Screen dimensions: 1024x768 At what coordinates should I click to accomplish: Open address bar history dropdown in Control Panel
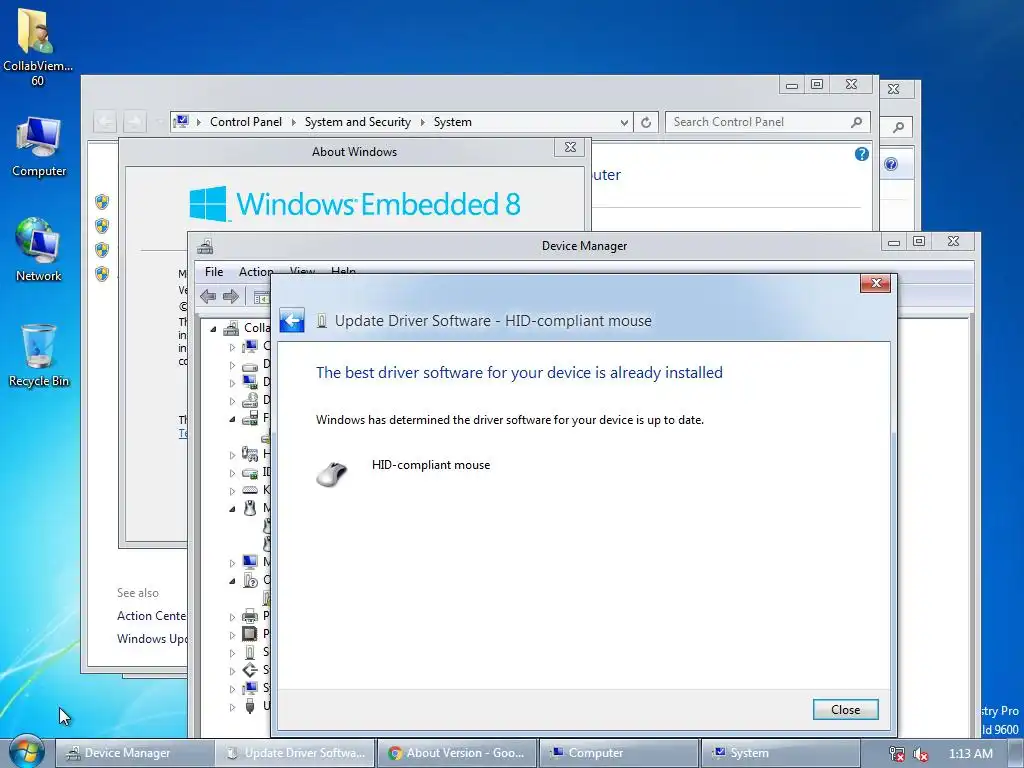(624, 122)
